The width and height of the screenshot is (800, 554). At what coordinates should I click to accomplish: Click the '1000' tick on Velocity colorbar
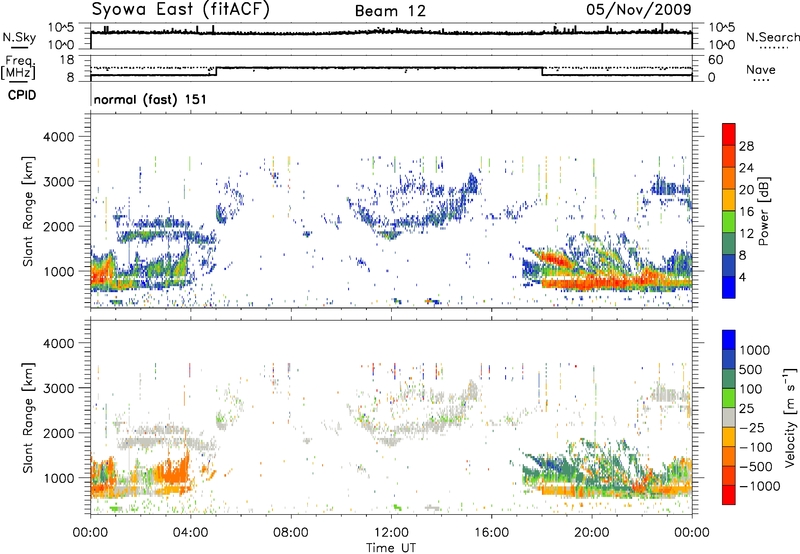755,350
